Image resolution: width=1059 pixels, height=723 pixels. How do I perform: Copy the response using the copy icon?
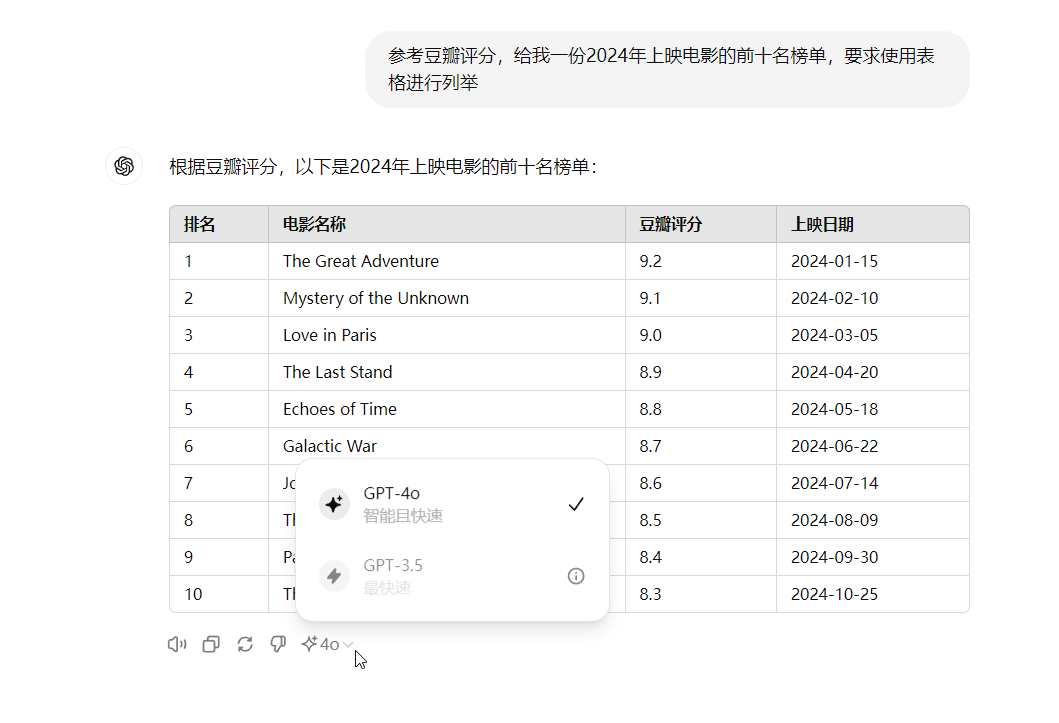pos(211,644)
